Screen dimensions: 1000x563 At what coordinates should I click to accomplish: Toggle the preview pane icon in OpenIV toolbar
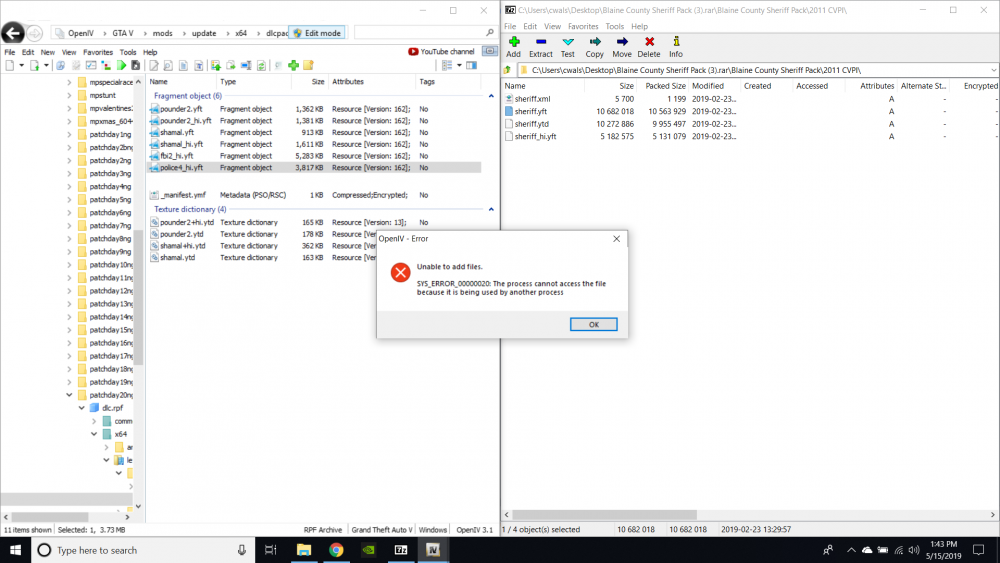471,66
